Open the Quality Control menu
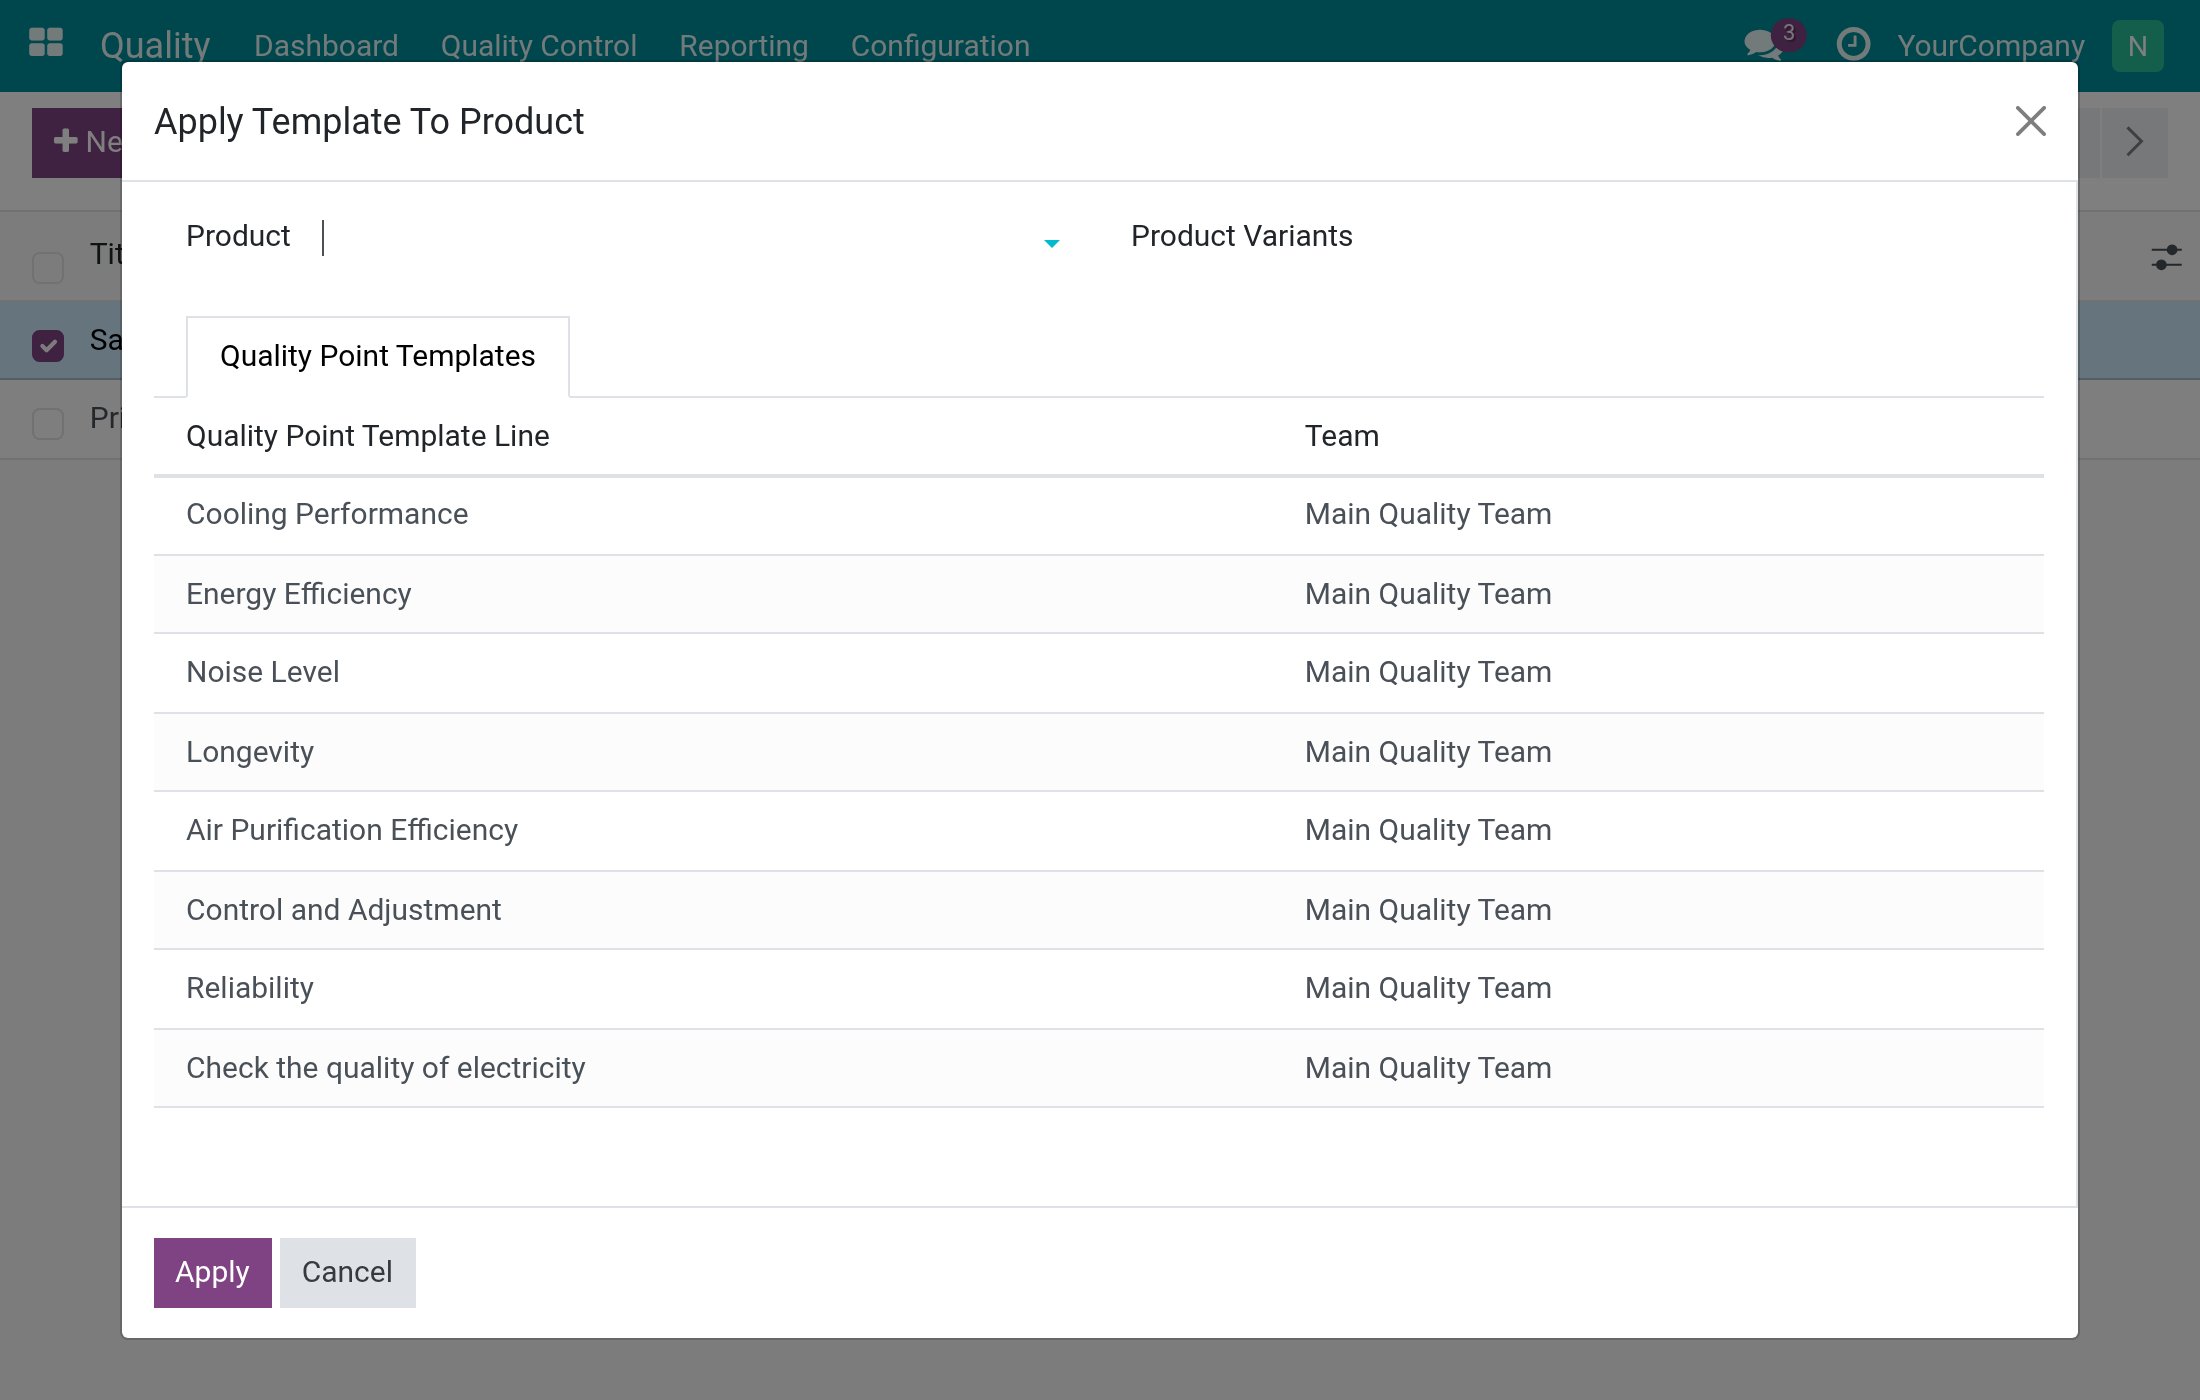 click(x=538, y=46)
